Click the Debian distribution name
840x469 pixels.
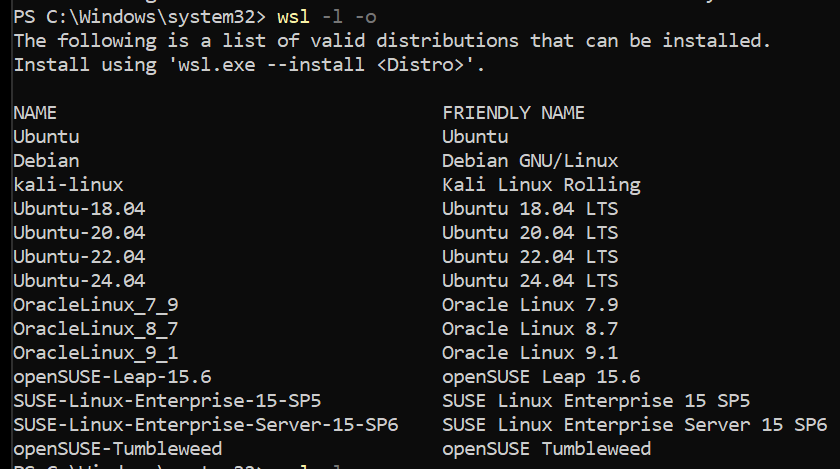point(46,161)
